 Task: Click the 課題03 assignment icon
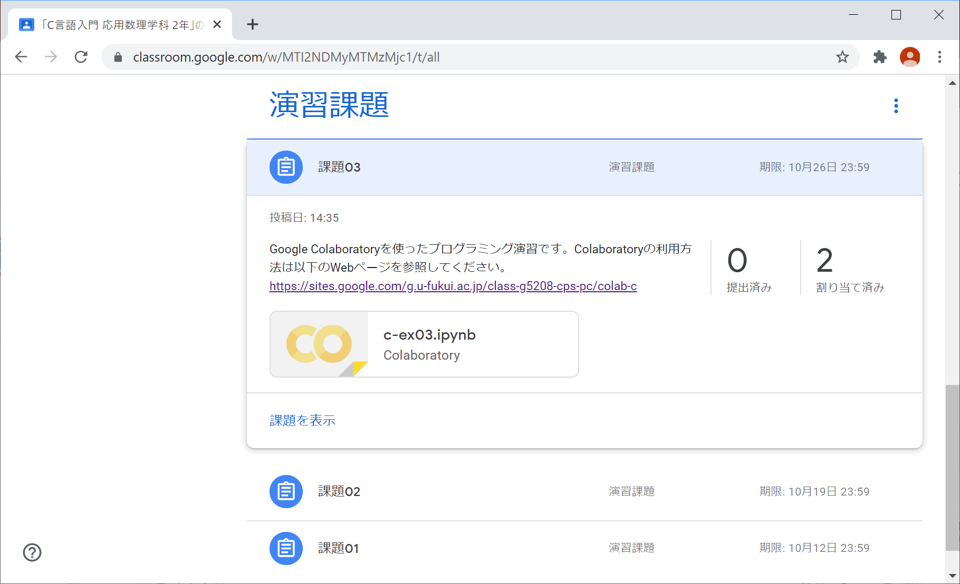pos(286,167)
